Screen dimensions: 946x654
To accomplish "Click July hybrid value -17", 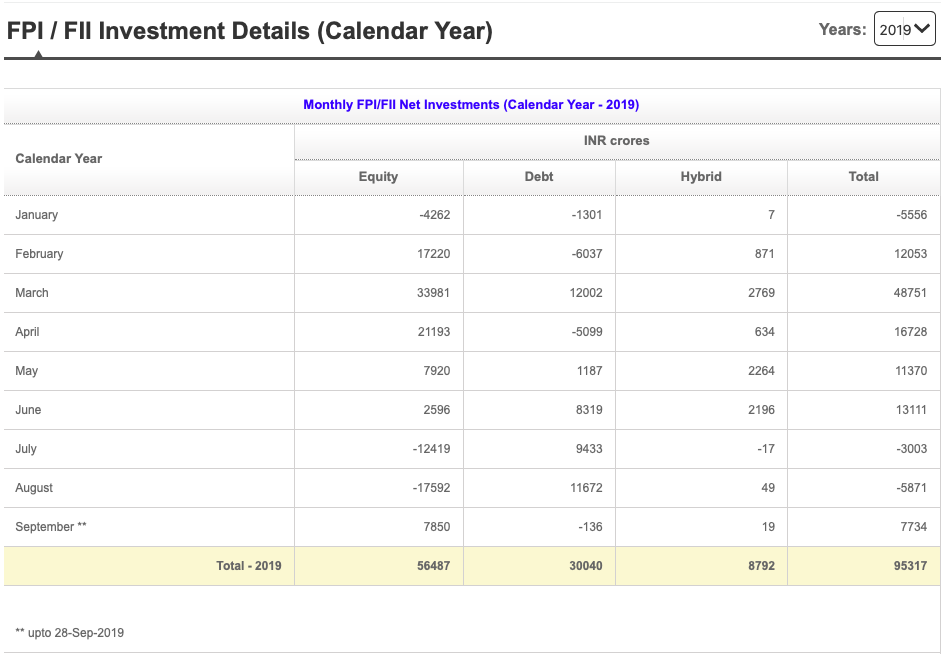I will coord(766,449).
